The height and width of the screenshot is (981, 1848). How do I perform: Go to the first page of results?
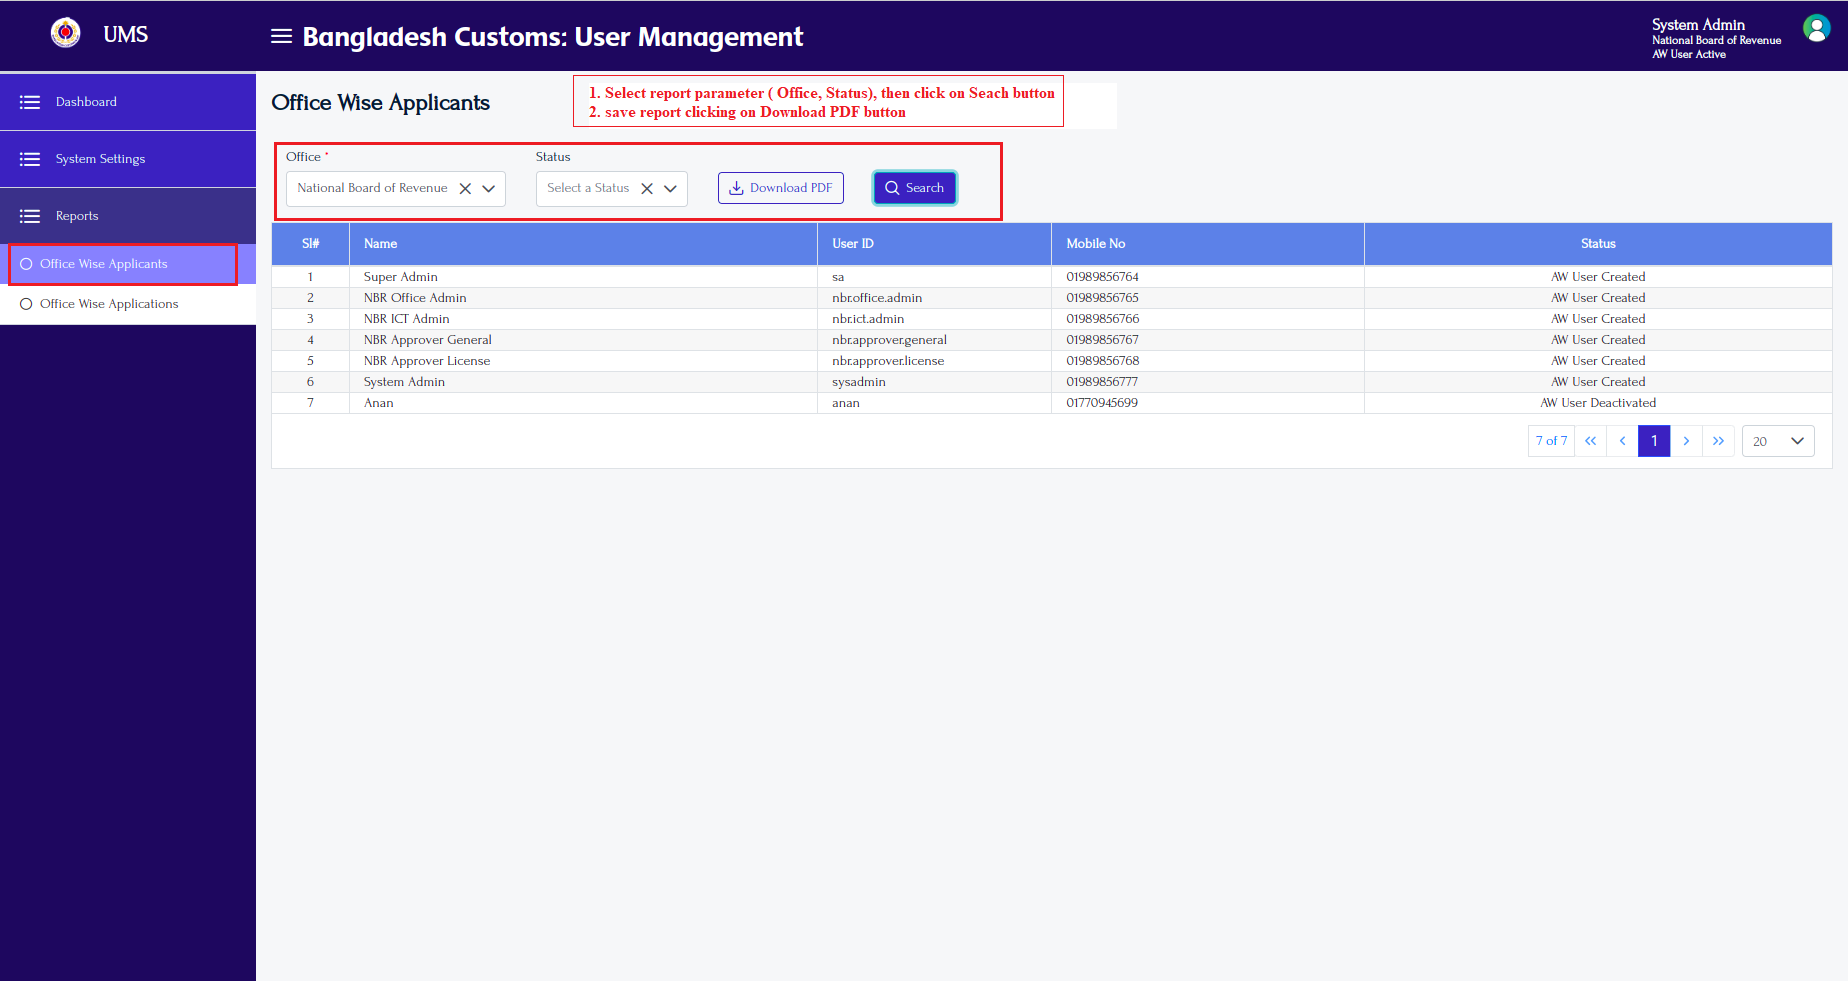(1590, 441)
